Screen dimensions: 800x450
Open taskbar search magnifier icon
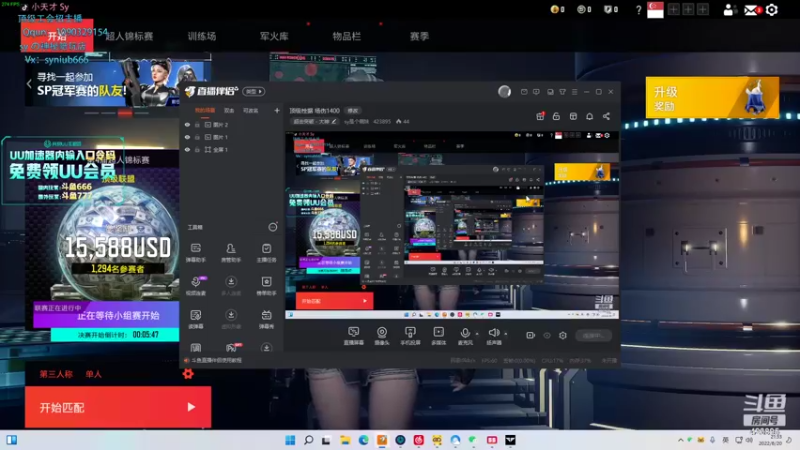[x=308, y=440]
